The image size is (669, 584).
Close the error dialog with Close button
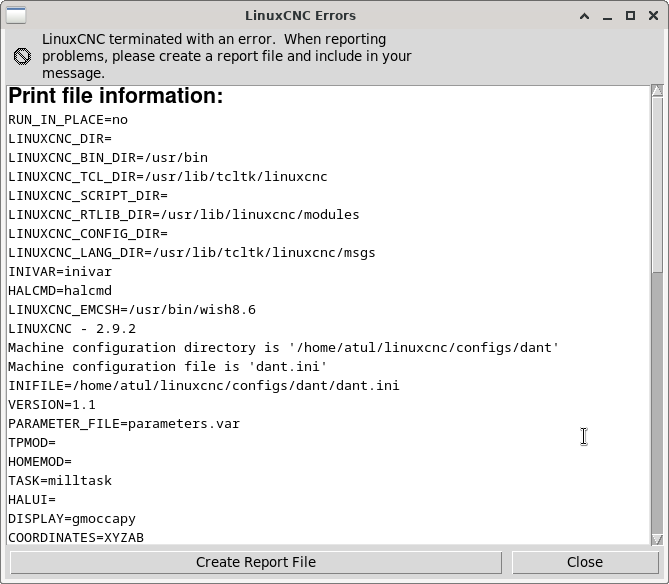point(585,562)
